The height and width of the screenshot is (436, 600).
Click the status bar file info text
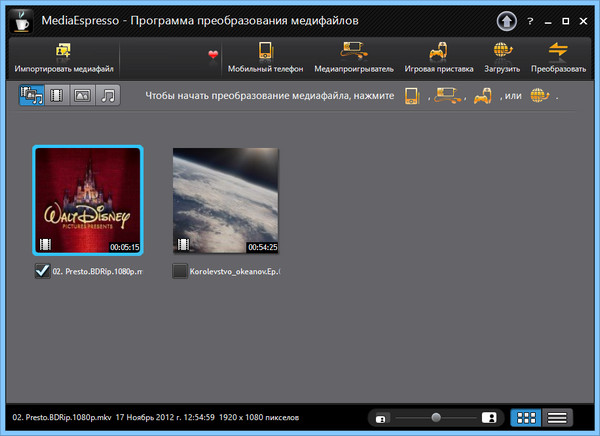(x=155, y=417)
